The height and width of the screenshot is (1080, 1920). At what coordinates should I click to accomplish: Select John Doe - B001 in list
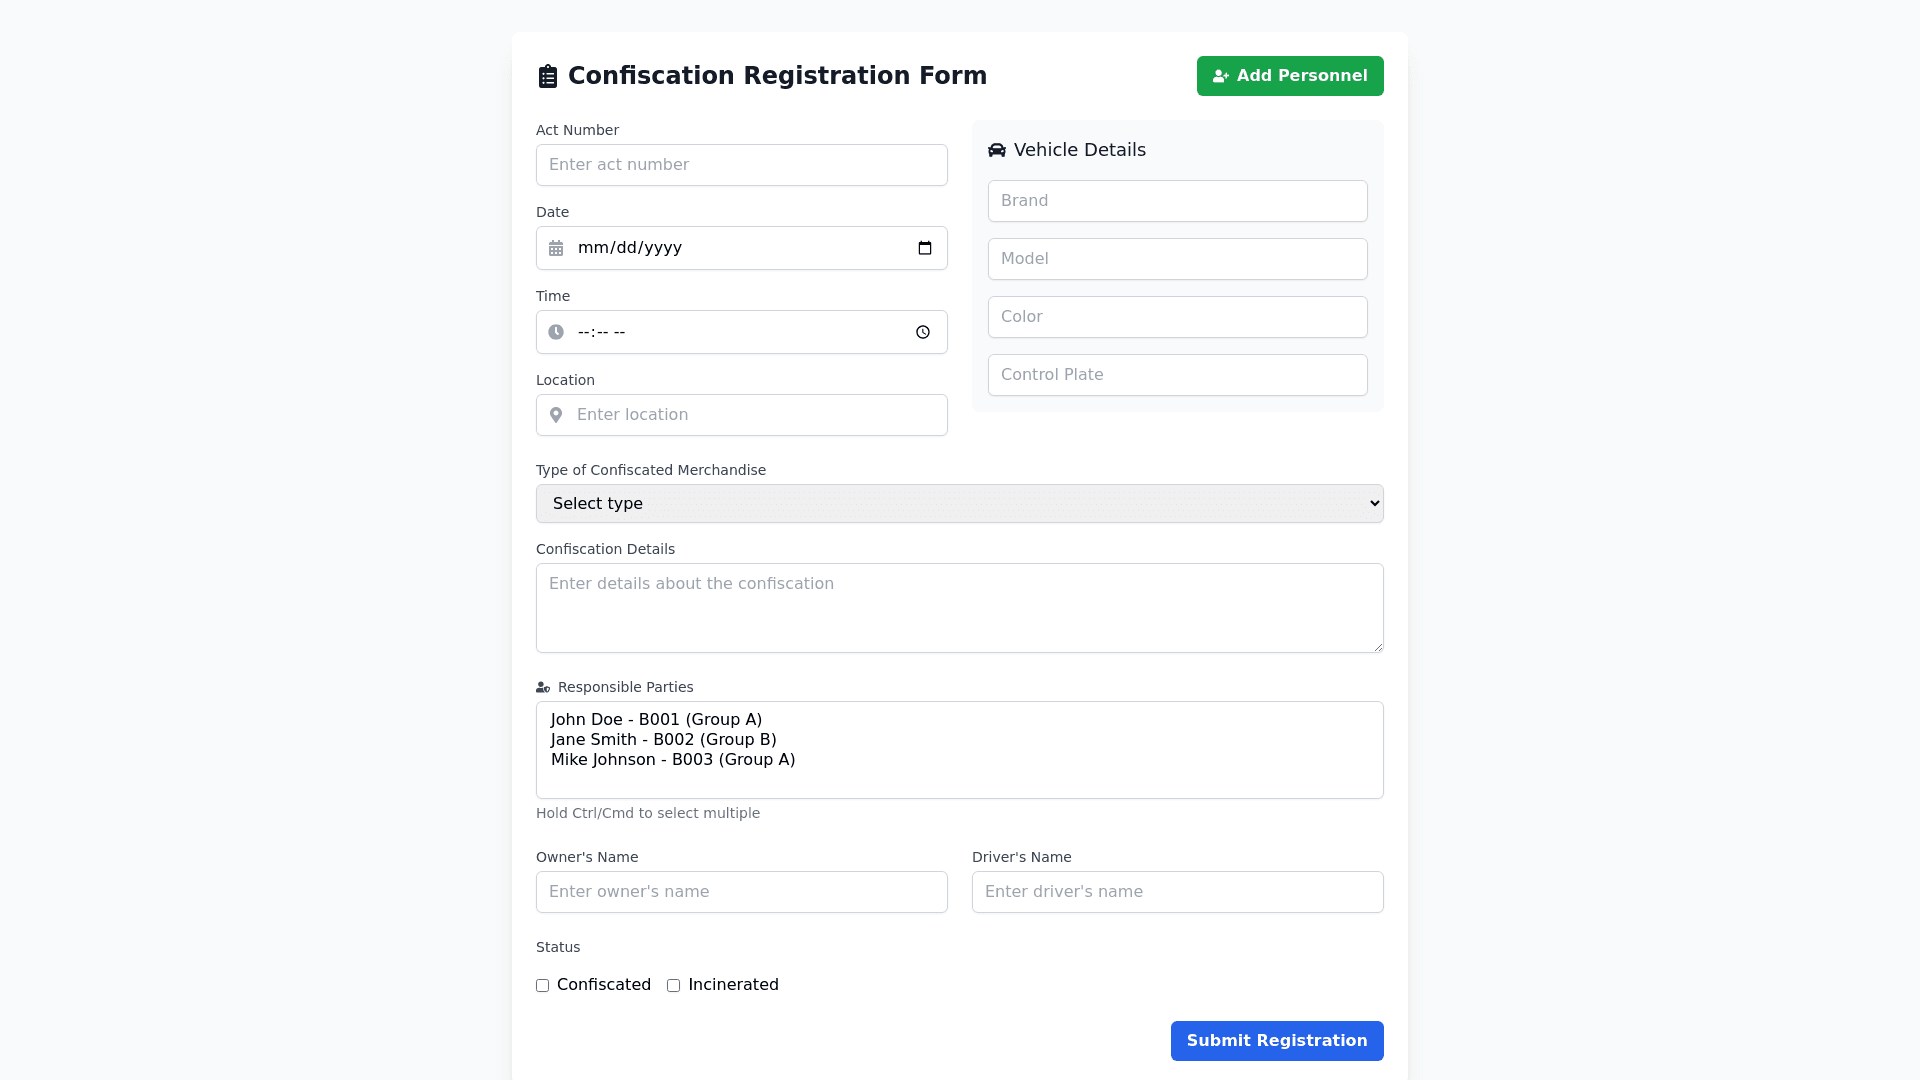coord(656,720)
